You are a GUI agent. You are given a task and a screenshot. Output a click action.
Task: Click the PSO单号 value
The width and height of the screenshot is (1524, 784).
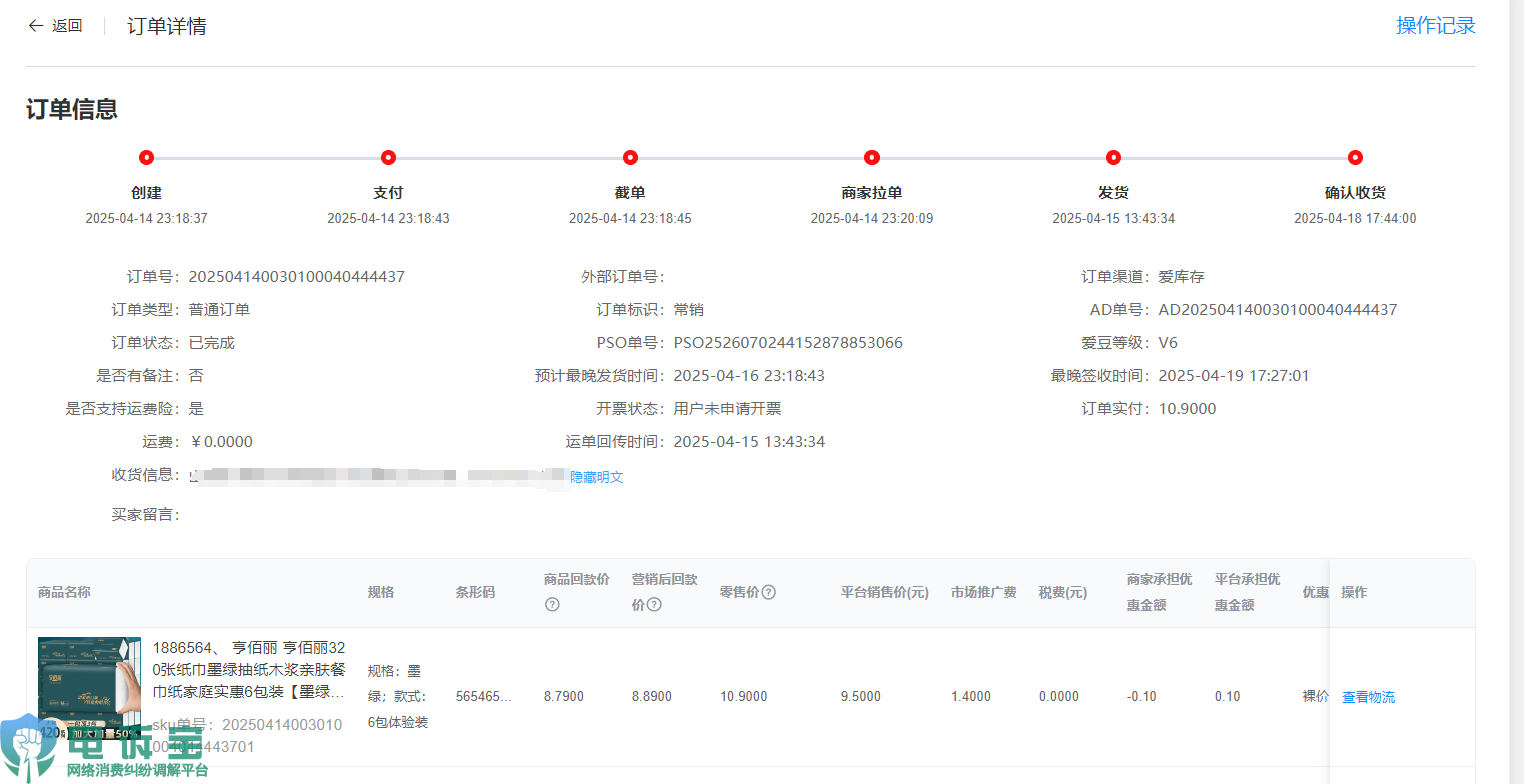(788, 343)
